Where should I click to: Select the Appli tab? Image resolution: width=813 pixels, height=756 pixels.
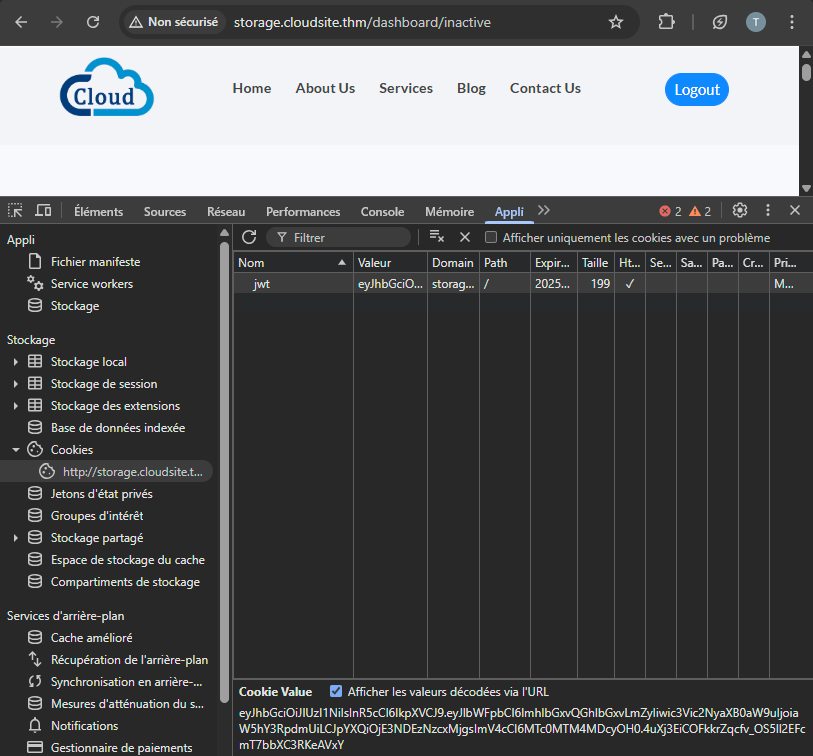point(509,212)
